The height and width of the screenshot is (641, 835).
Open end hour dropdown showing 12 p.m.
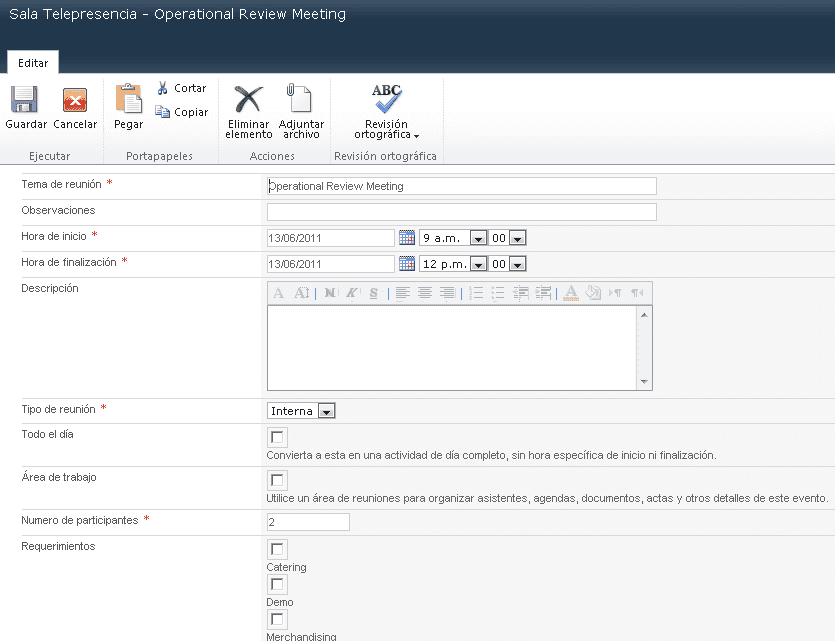tap(453, 264)
